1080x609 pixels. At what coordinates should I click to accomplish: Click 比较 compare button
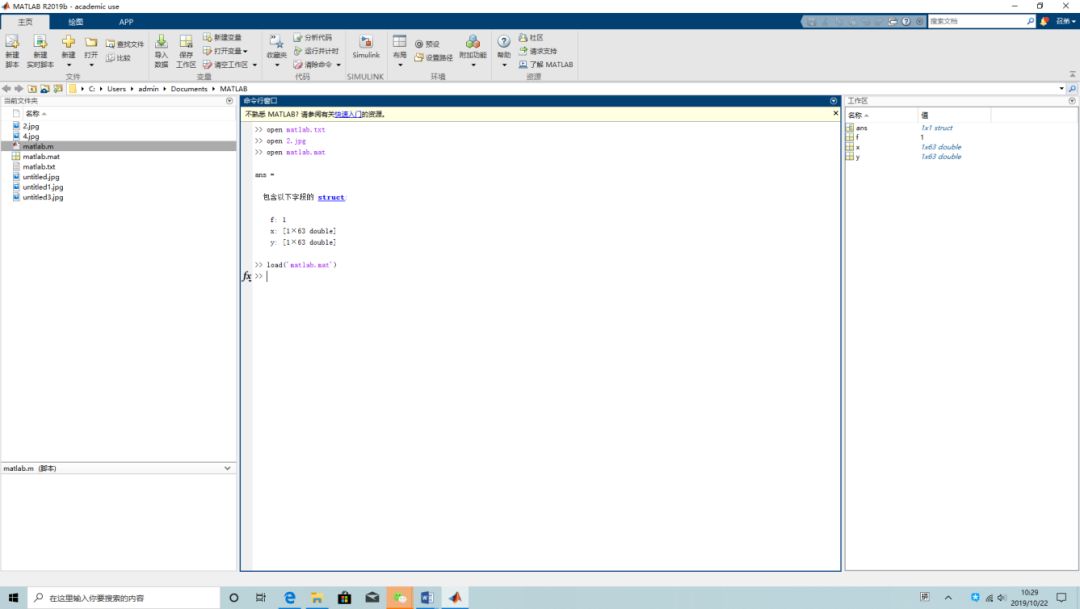click(x=118, y=58)
